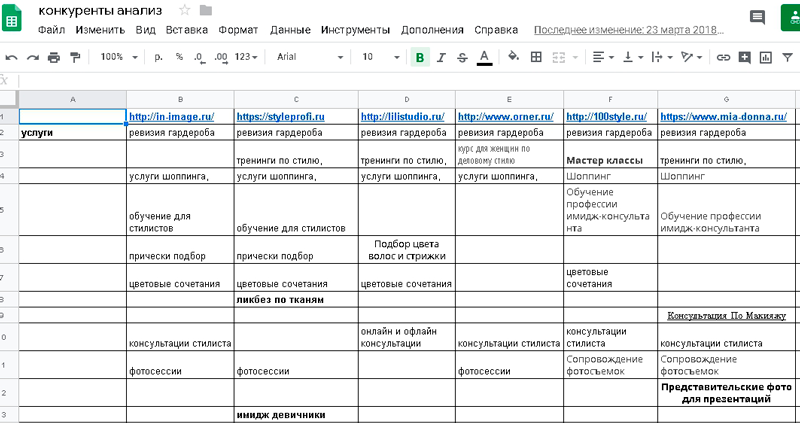Open link http://100style.ru/
This screenshot has height=423, width=800.
pos(607,117)
